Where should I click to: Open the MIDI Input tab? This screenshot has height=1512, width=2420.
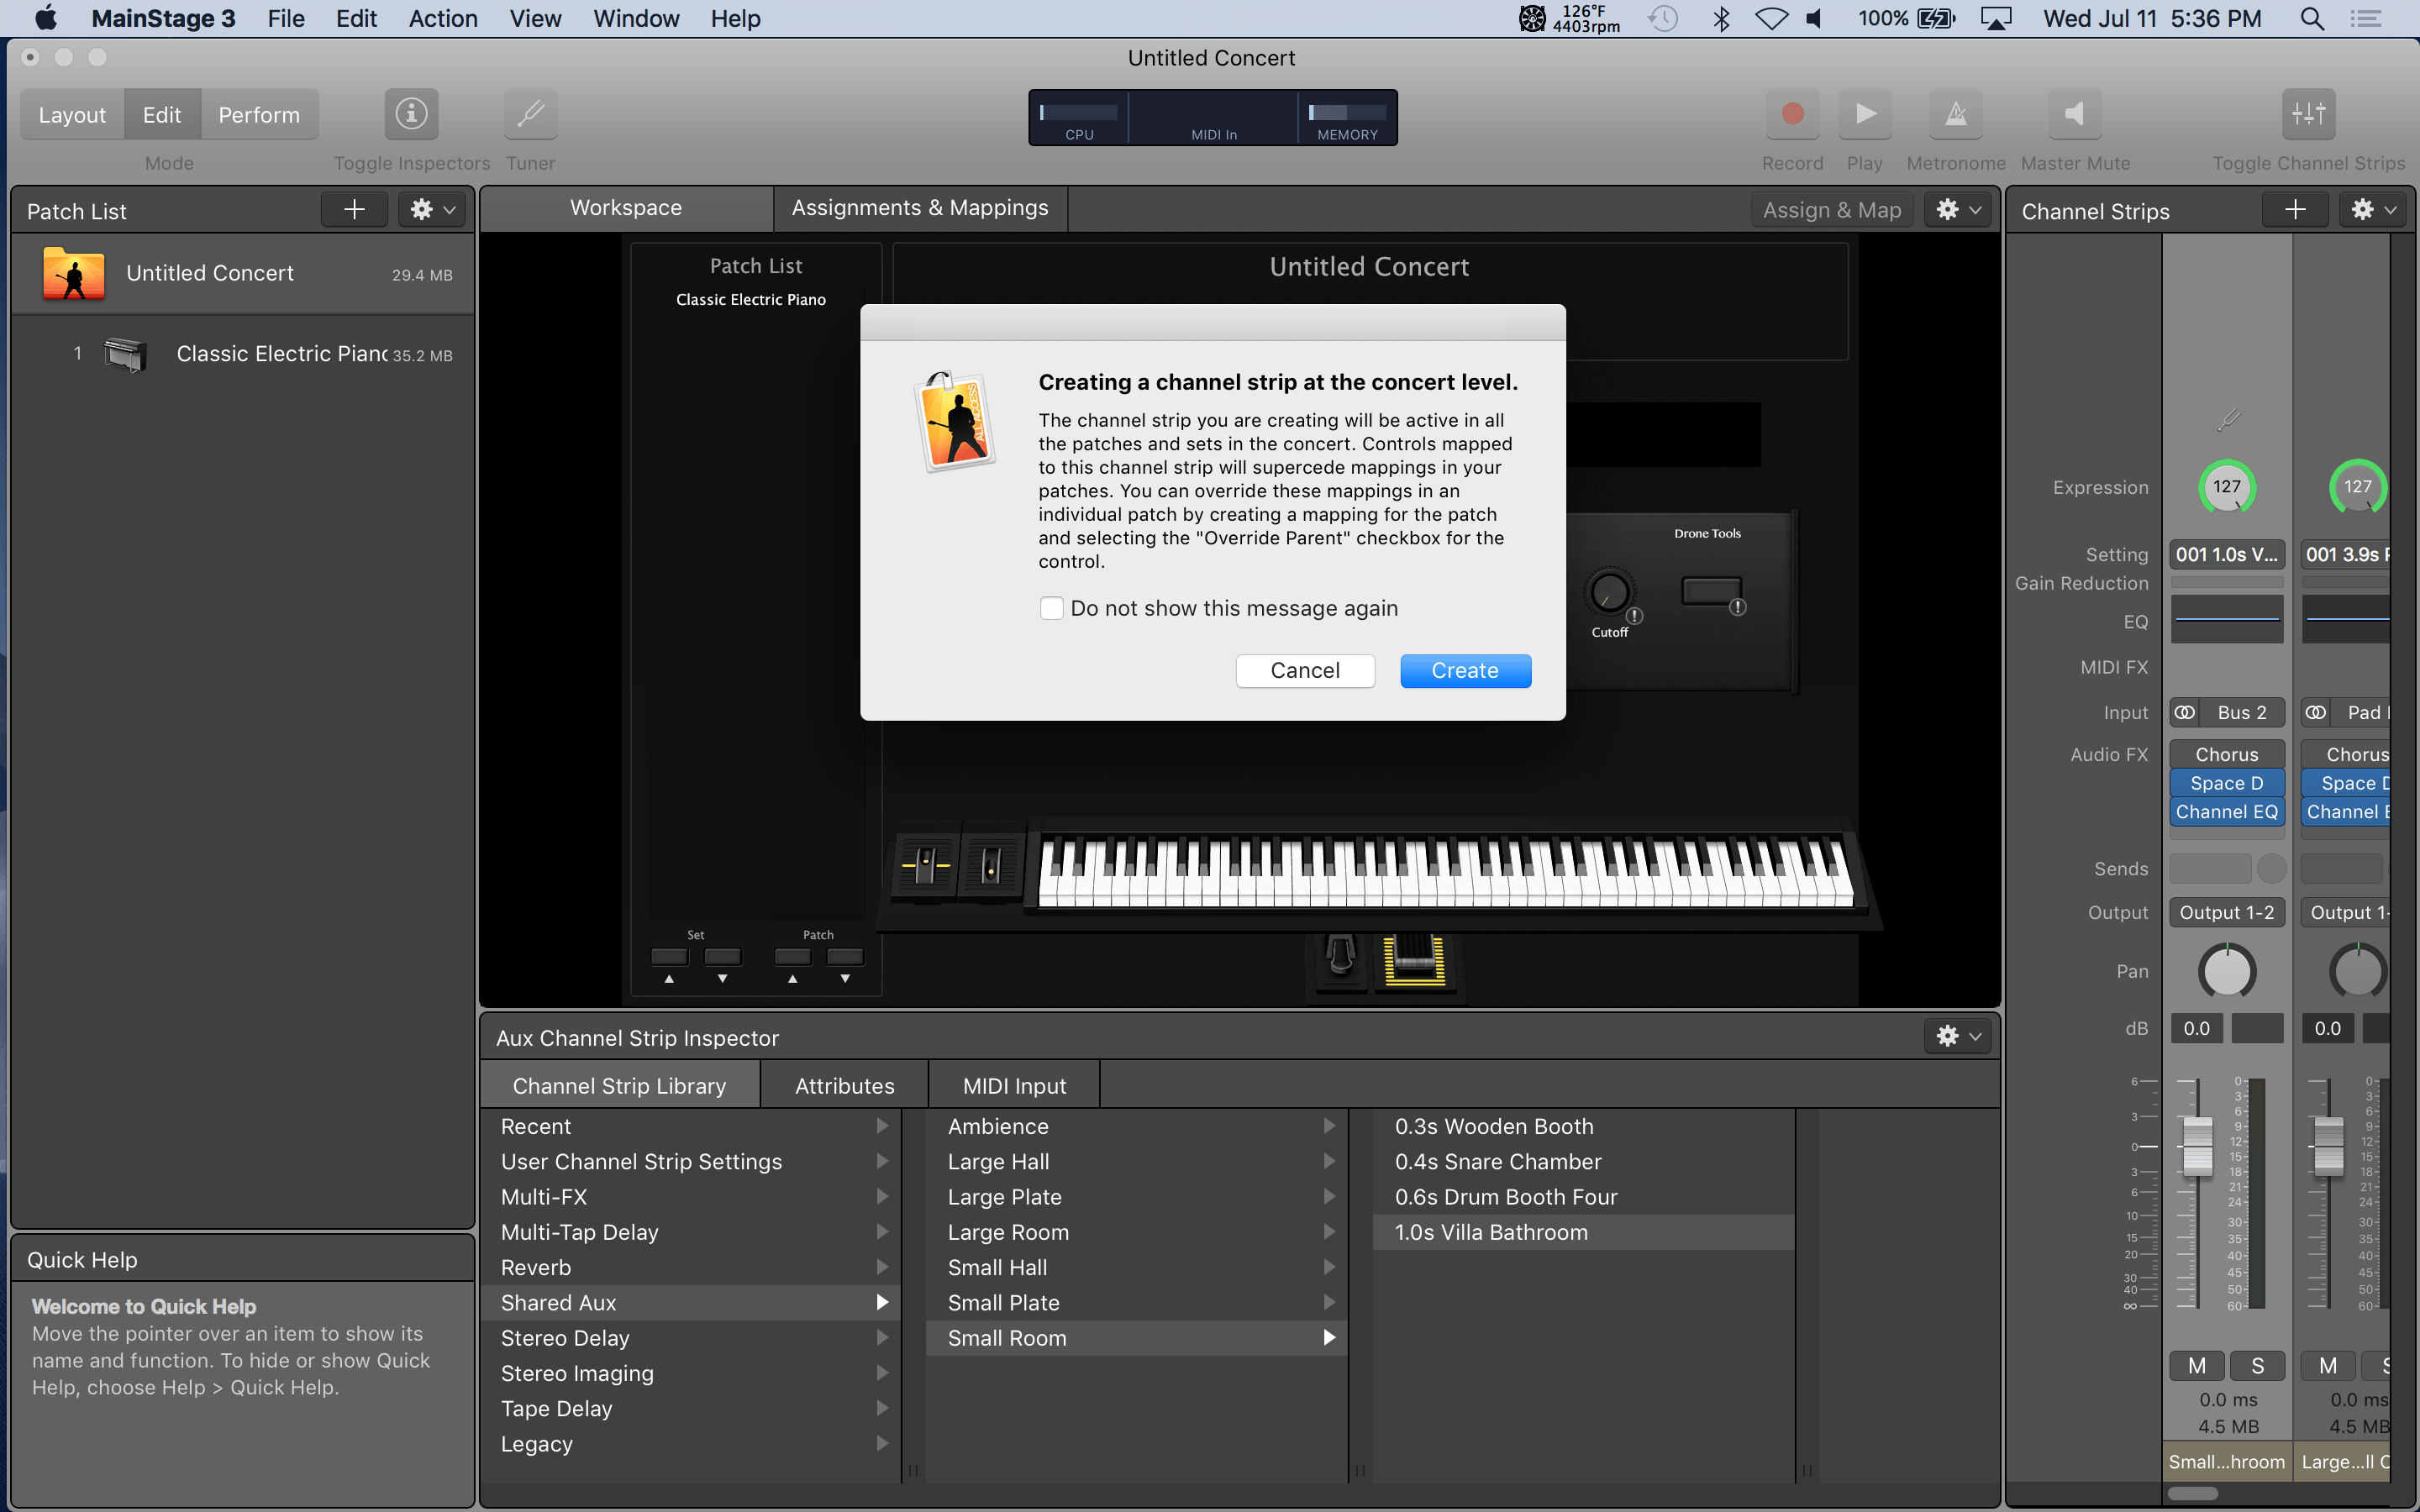pos(1014,1086)
